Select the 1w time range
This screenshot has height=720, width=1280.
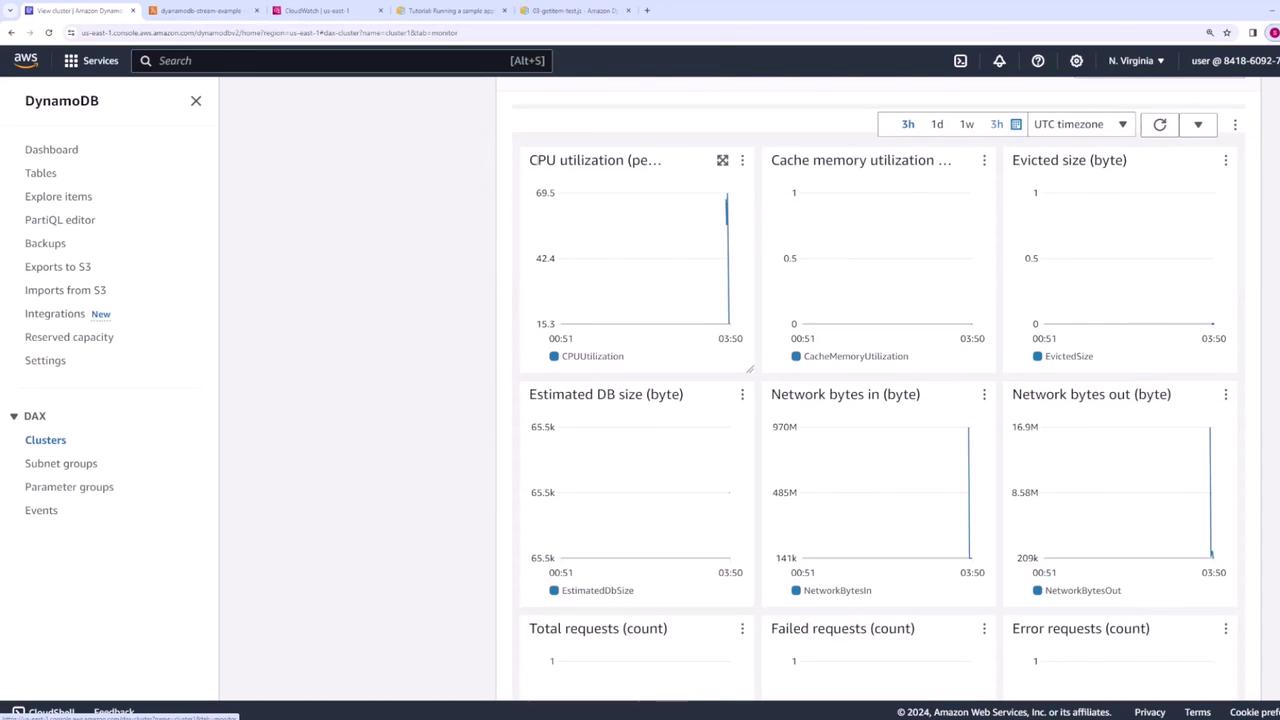pyautogui.click(x=967, y=125)
